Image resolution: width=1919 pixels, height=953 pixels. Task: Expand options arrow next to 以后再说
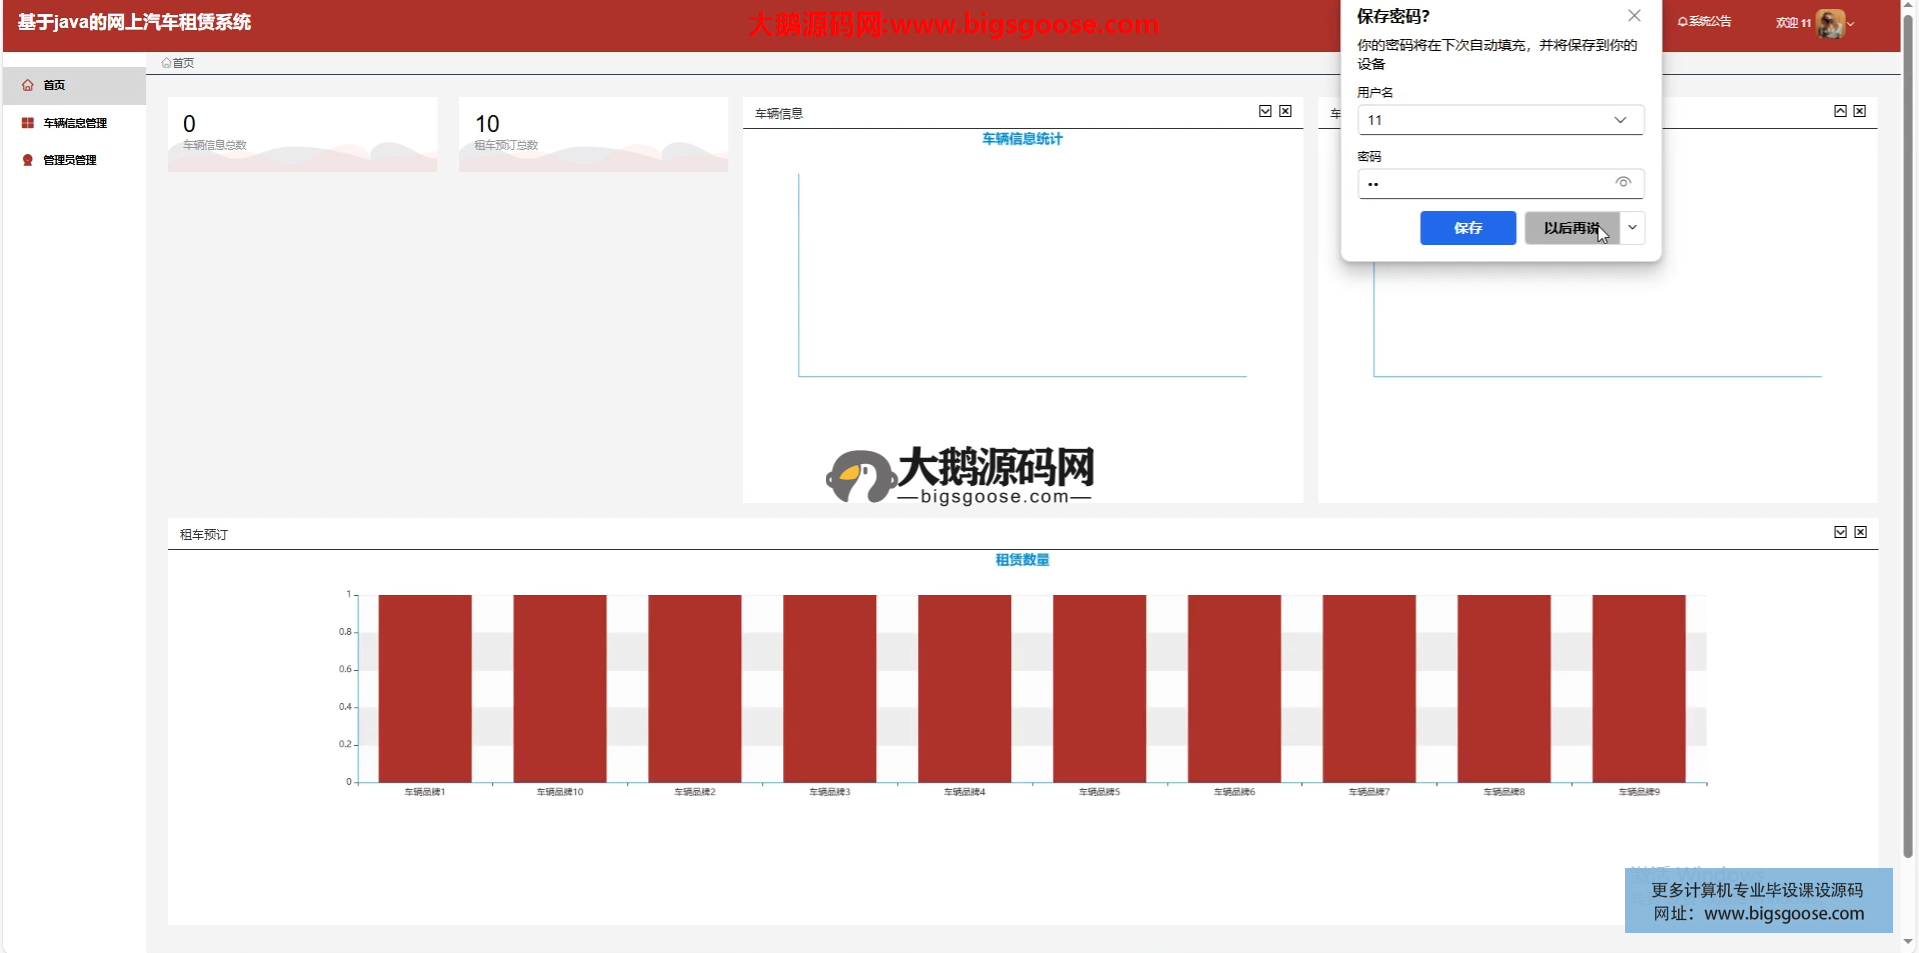(1633, 228)
